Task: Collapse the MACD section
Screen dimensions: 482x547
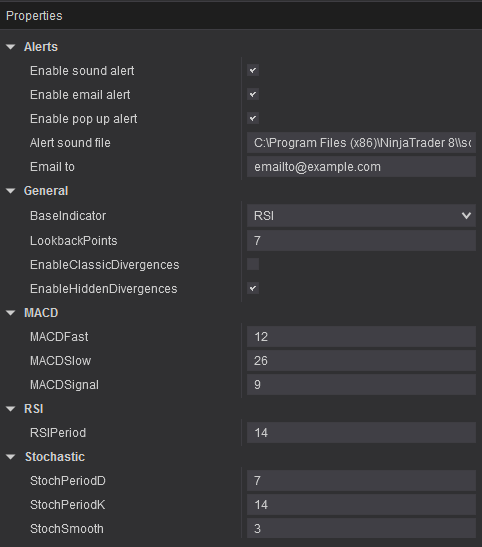Action: point(11,313)
